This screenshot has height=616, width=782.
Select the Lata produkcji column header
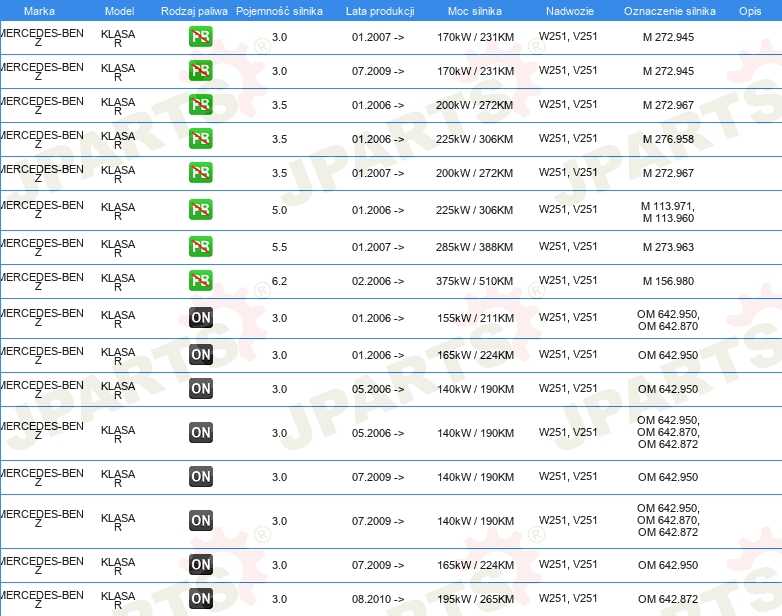click(x=380, y=11)
